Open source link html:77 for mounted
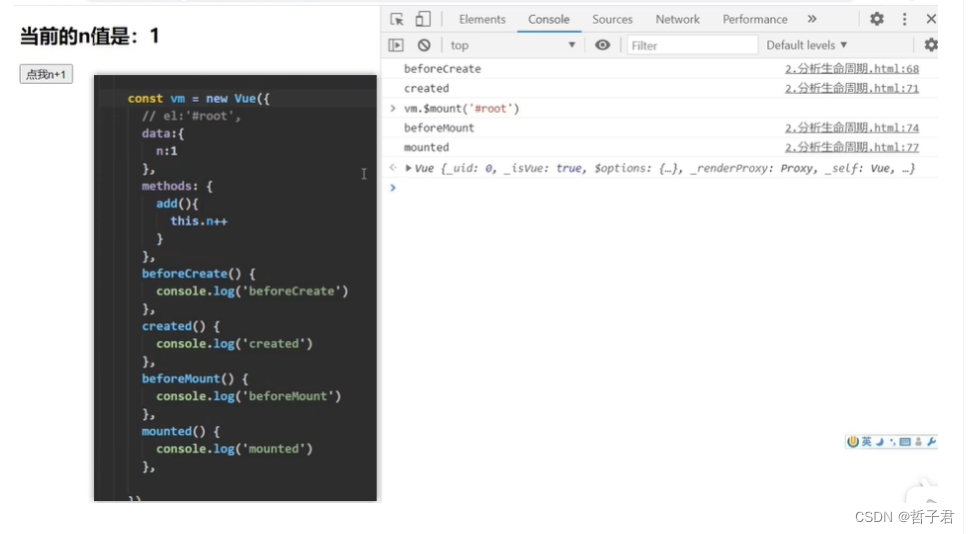This screenshot has height=534, width=970. click(x=852, y=147)
